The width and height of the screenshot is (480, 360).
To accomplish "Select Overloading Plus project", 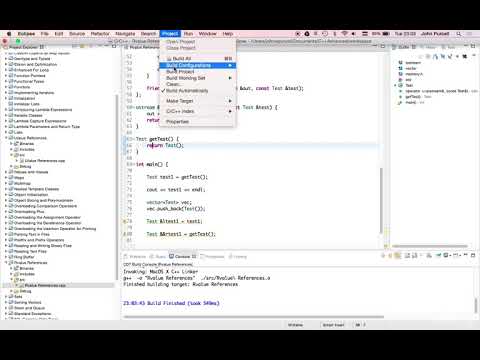I will click(x=29, y=212).
